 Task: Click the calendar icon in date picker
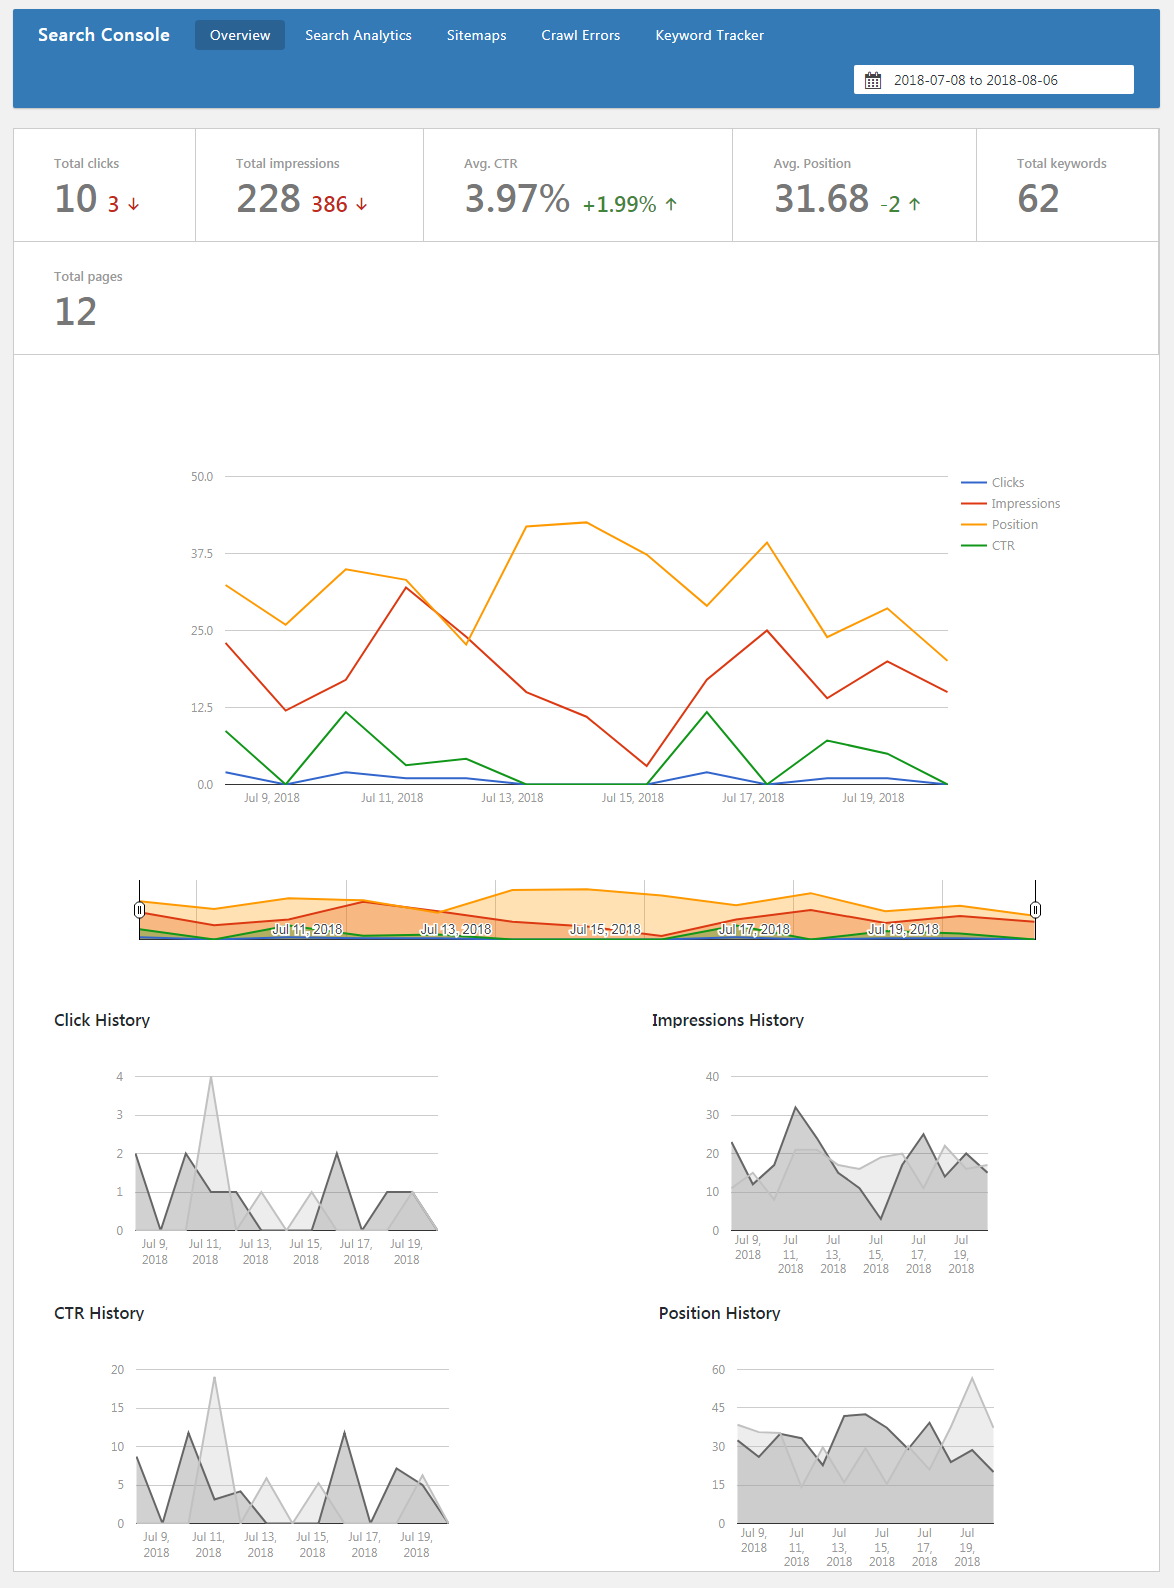pyautogui.click(x=873, y=80)
